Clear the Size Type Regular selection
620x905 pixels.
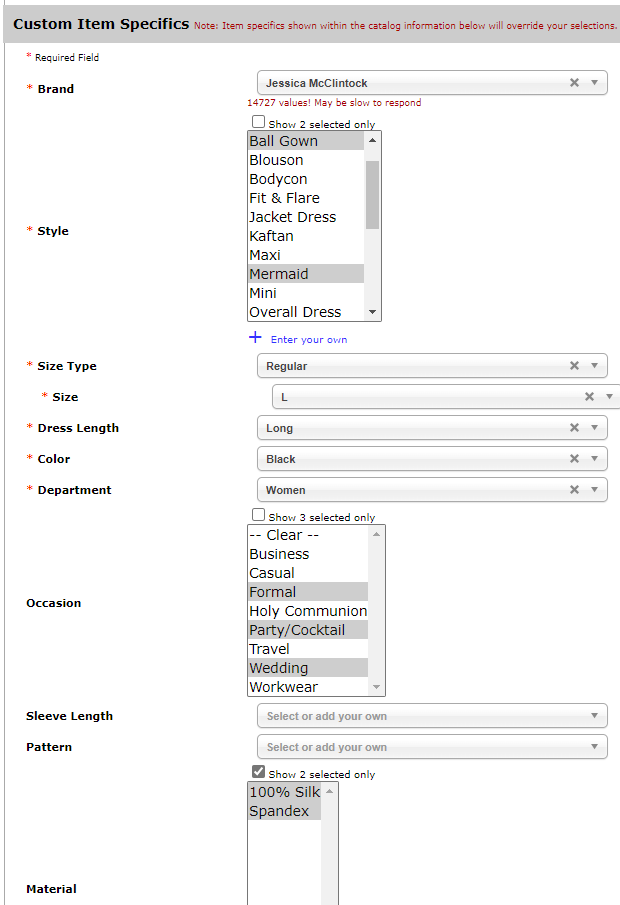coord(574,365)
